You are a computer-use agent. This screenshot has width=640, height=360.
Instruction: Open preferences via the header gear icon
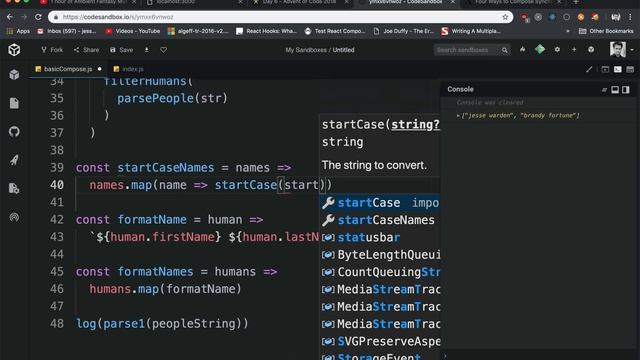(x=557, y=49)
